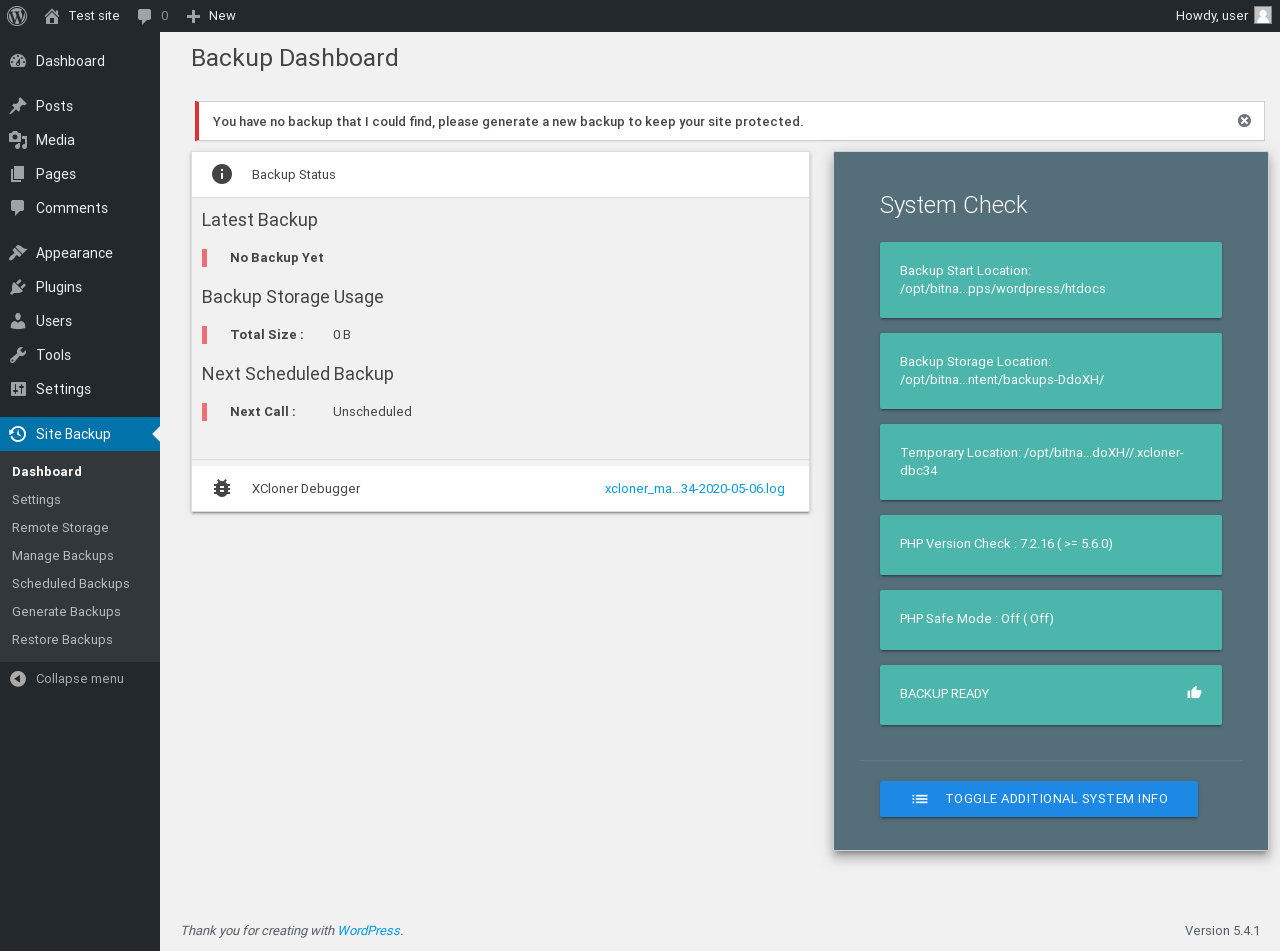Click the Backup Status info icon
1280x951 pixels.
pos(222,174)
